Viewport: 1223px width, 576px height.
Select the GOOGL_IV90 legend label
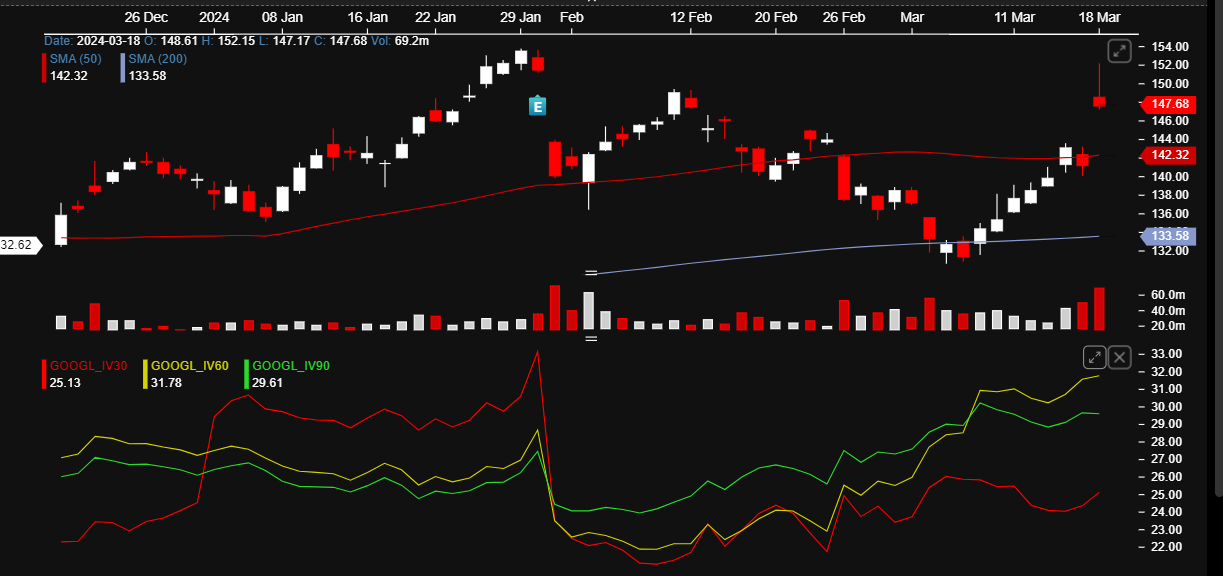click(x=291, y=366)
